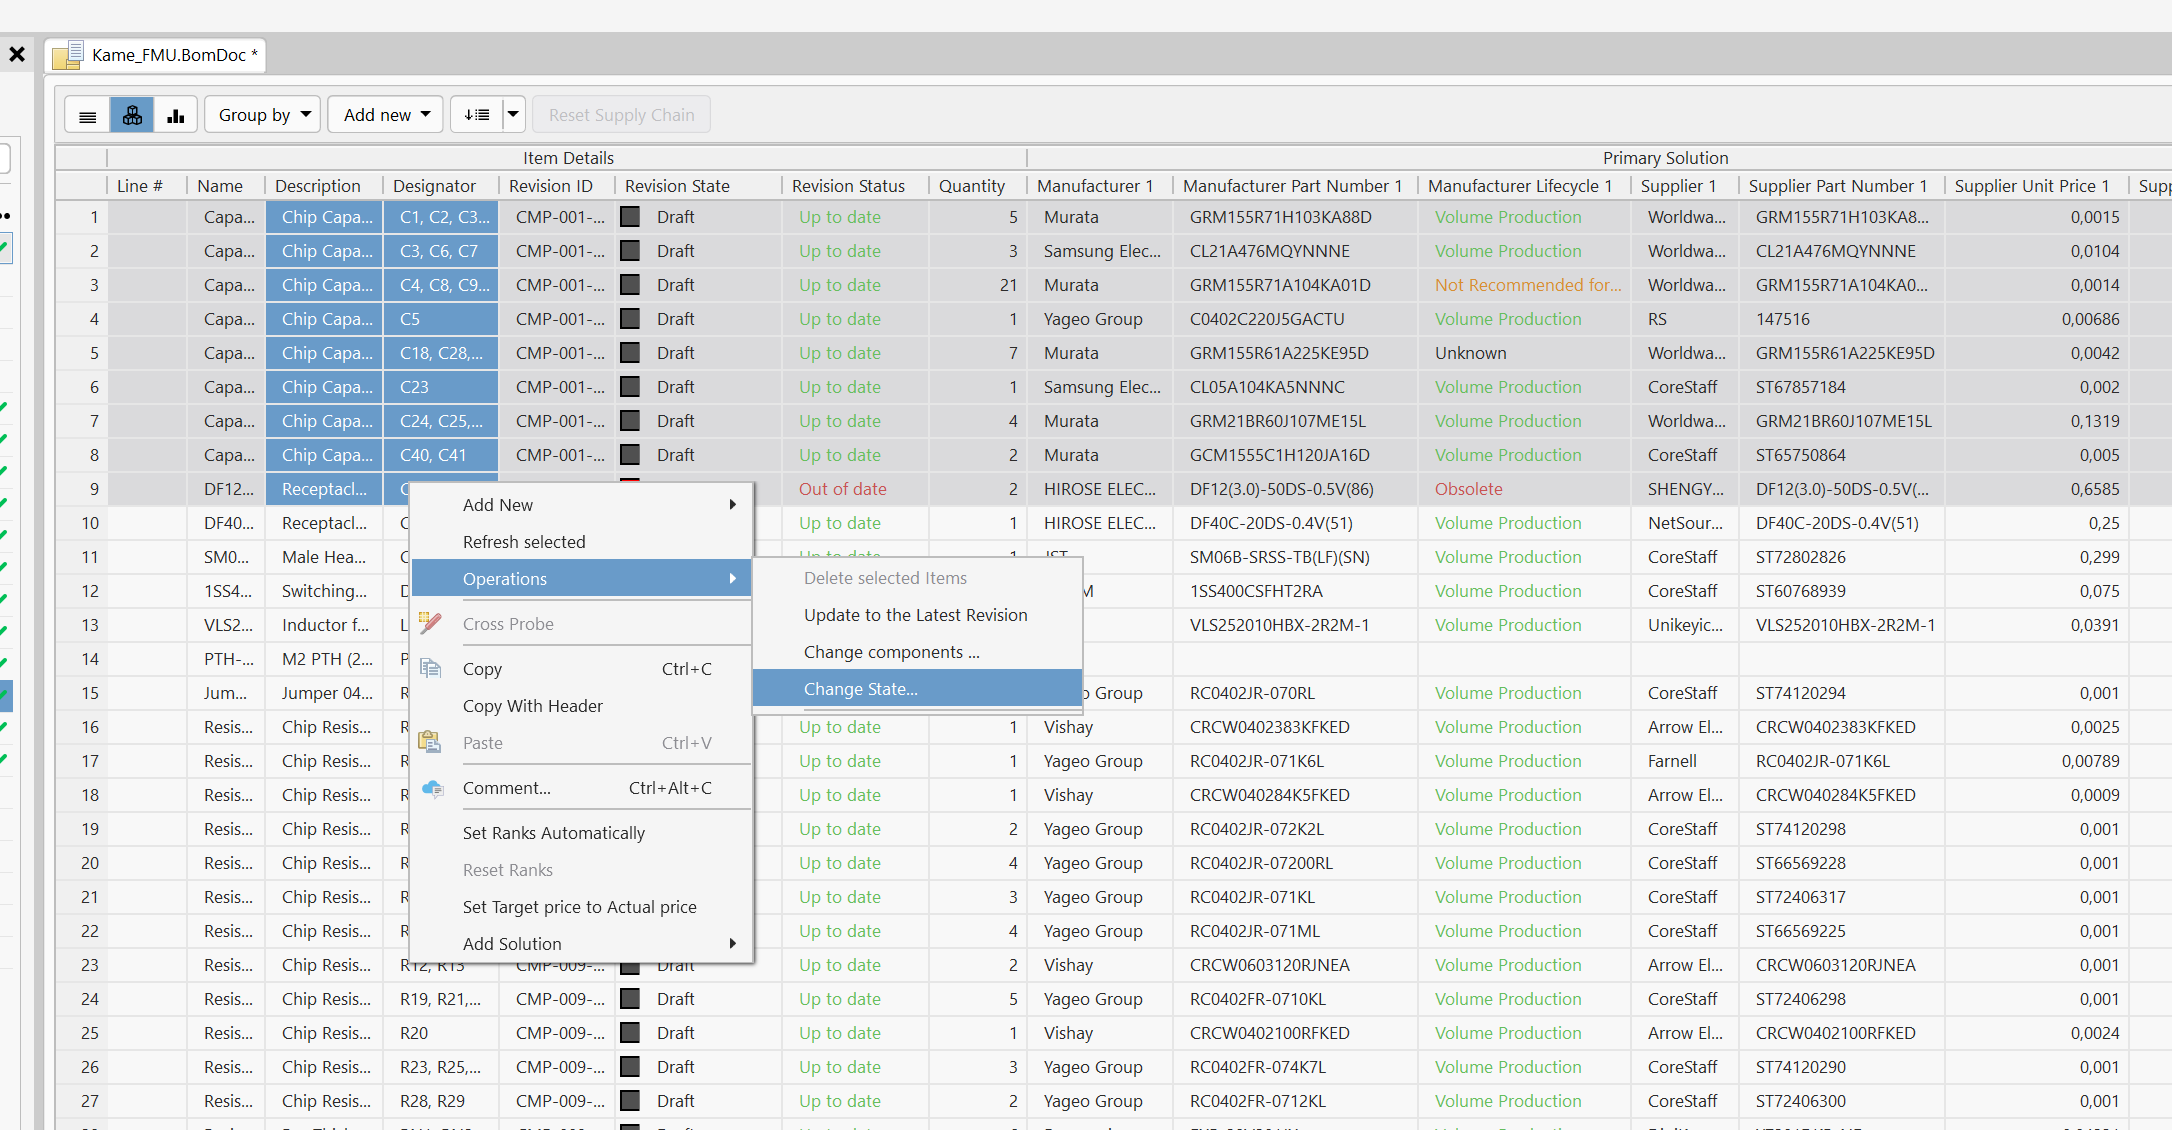Click the Comment cloud icon
2172x1130 pixels.
432,788
